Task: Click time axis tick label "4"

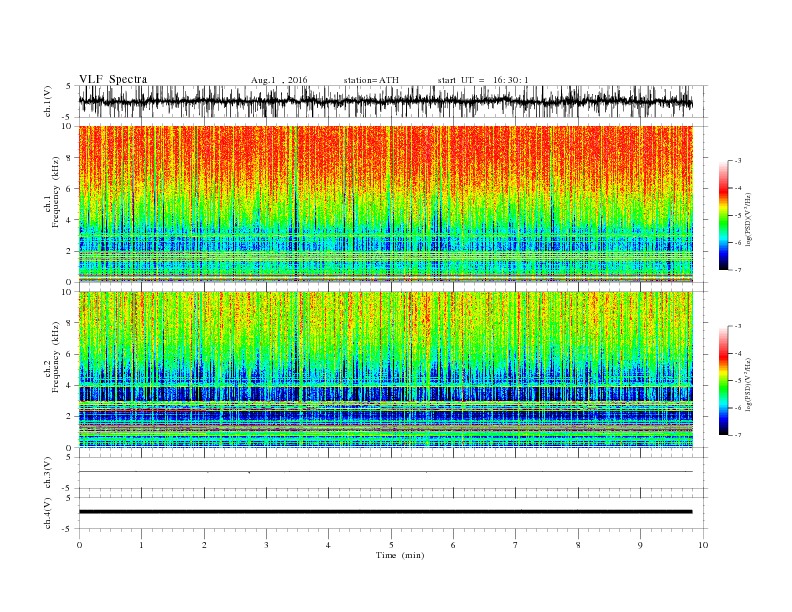Action: coord(328,545)
